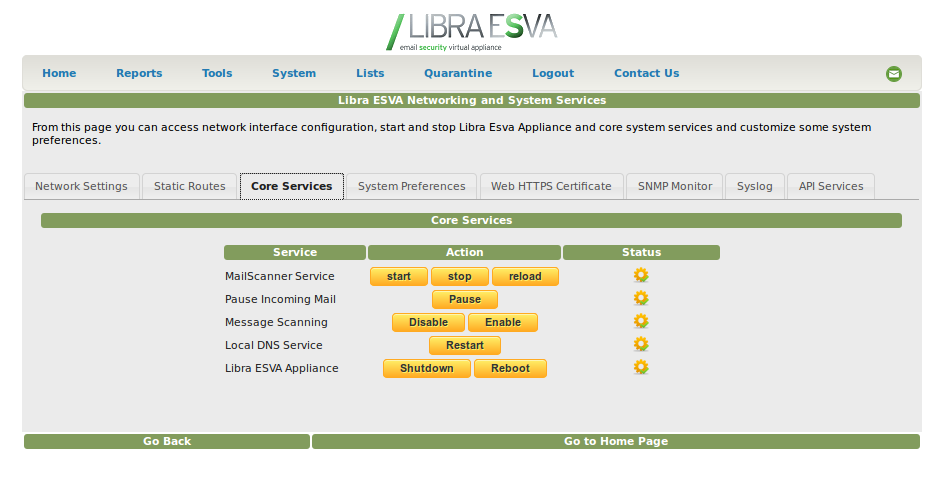Image resolution: width=938 pixels, height=487 pixels.
Task: Click the MailScanner Service label
Action: point(279,276)
